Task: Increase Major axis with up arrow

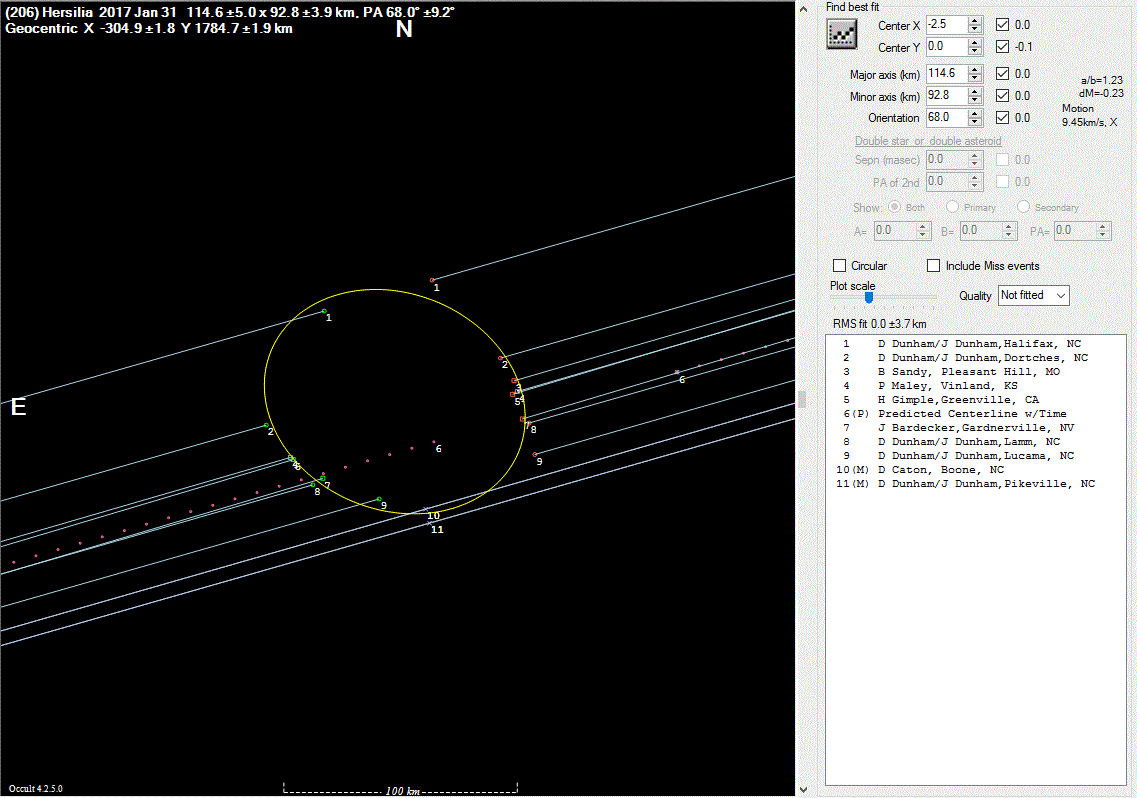Action: (x=975, y=69)
